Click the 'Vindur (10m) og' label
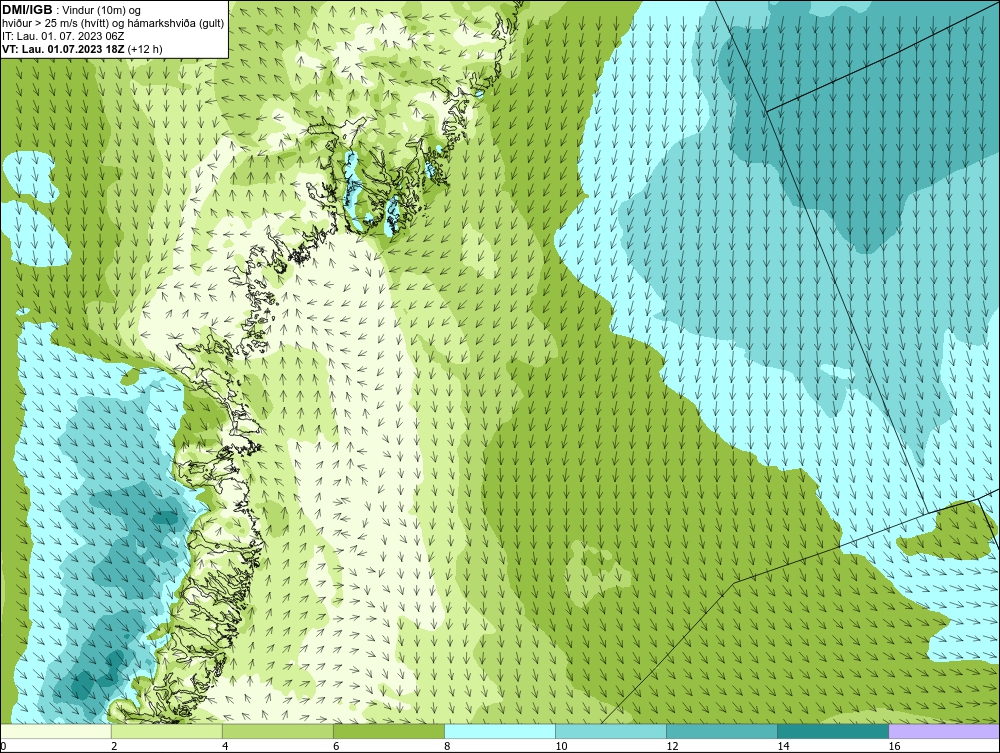 103,11
